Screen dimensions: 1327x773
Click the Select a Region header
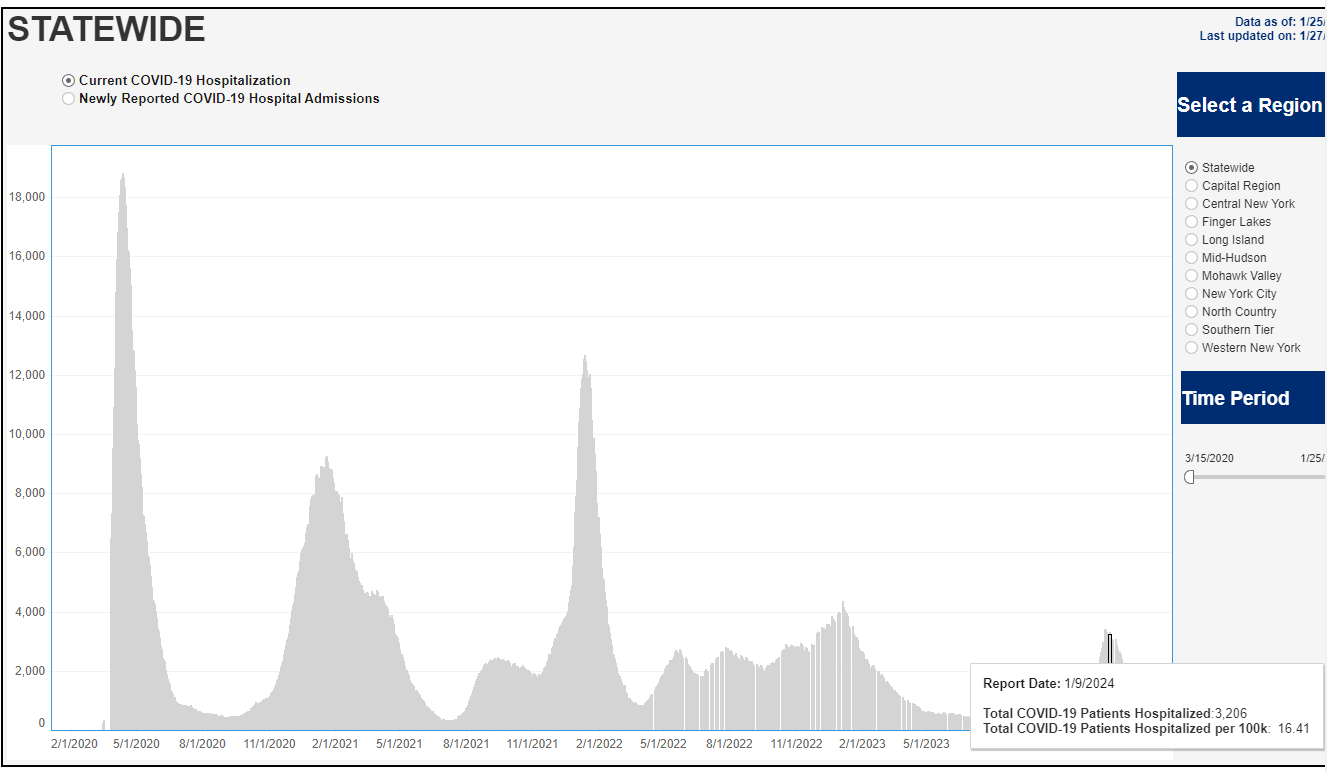pos(1250,105)
